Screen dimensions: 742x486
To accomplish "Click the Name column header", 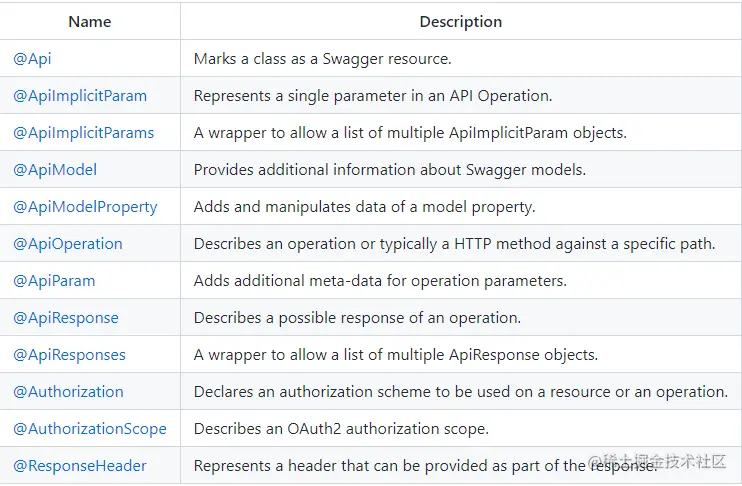I will point(90,21).
